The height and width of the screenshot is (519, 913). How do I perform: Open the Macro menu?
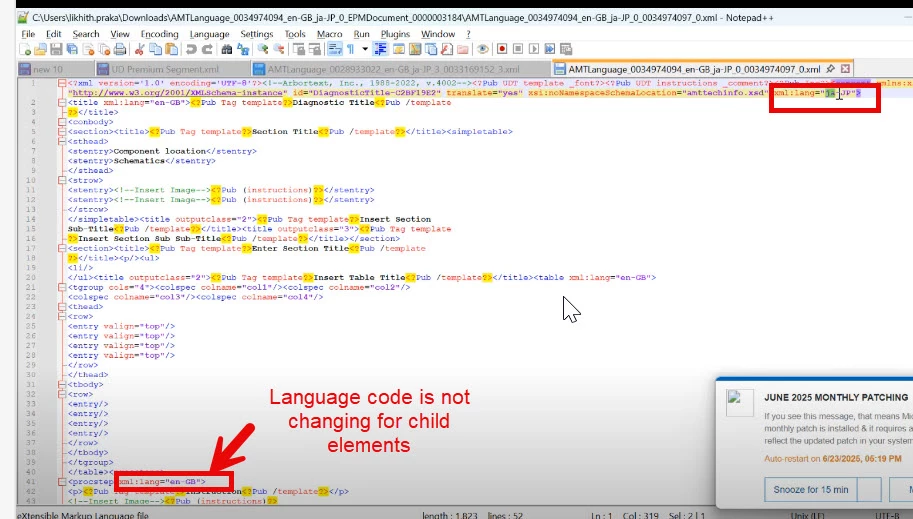(330, 34)
